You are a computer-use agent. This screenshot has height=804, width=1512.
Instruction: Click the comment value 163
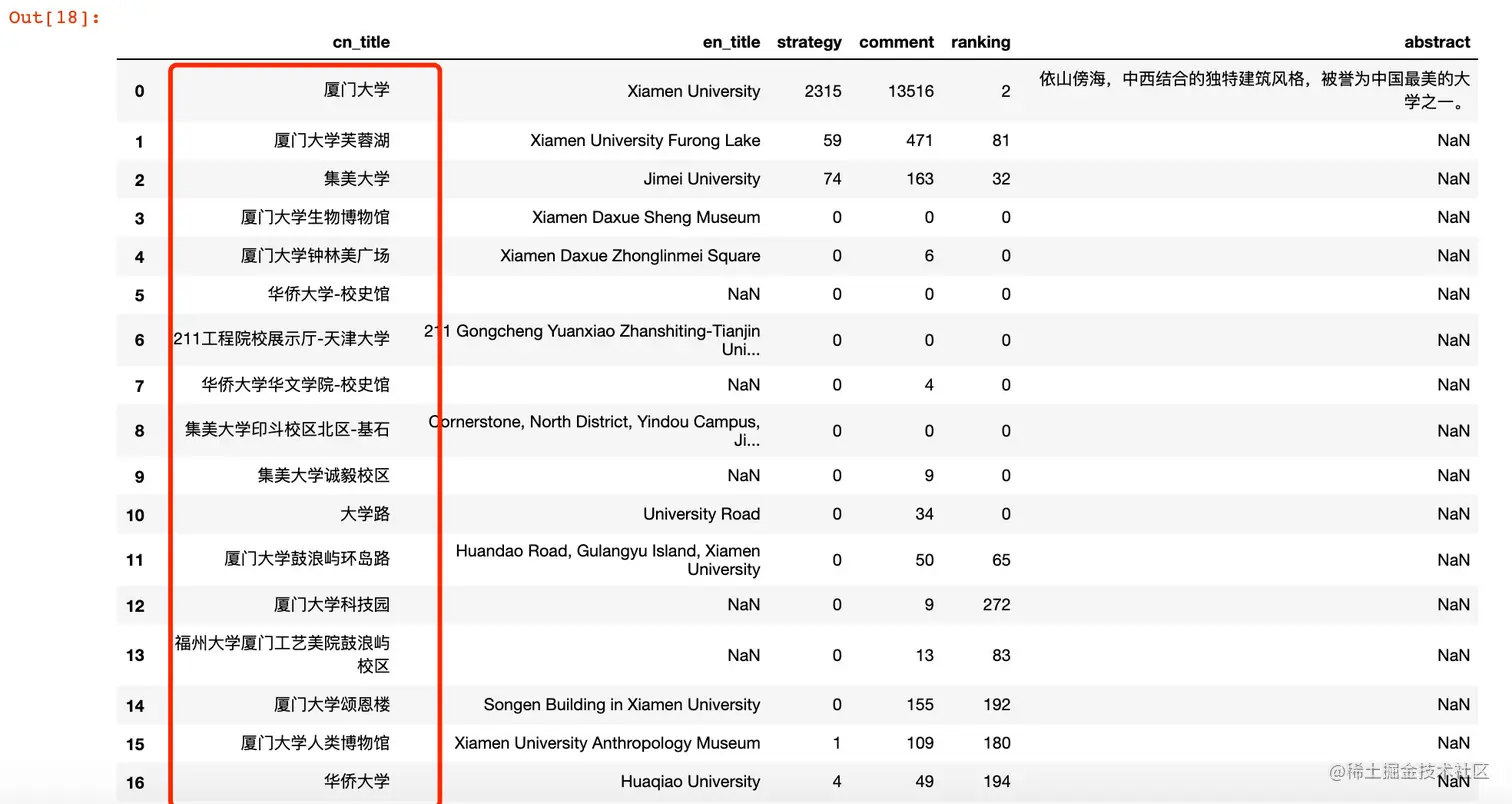[920, 179]
